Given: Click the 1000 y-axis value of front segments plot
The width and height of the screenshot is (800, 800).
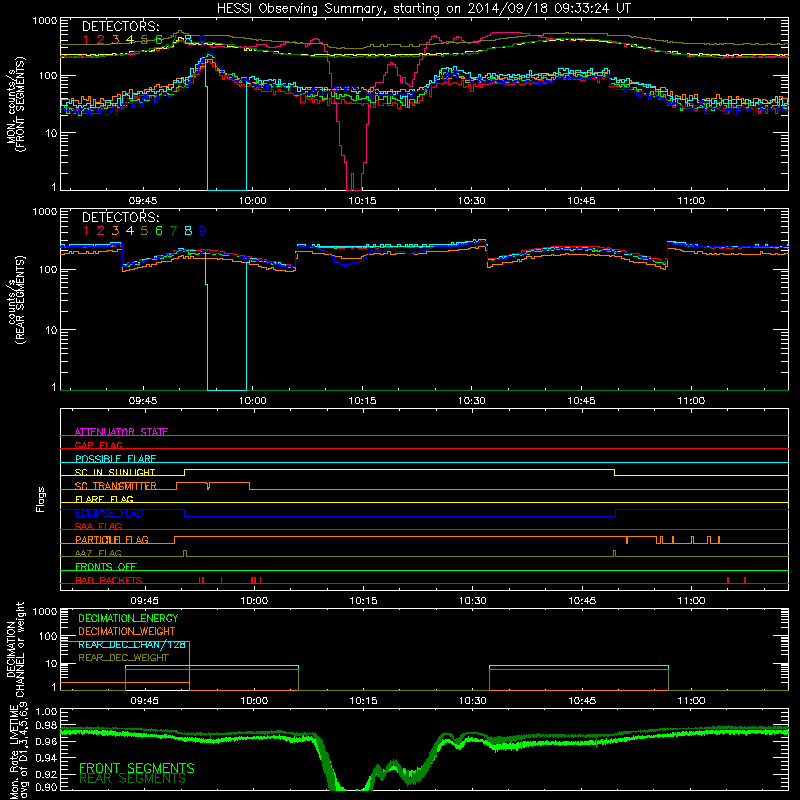Looking at the screenshot, I should 45,21.
